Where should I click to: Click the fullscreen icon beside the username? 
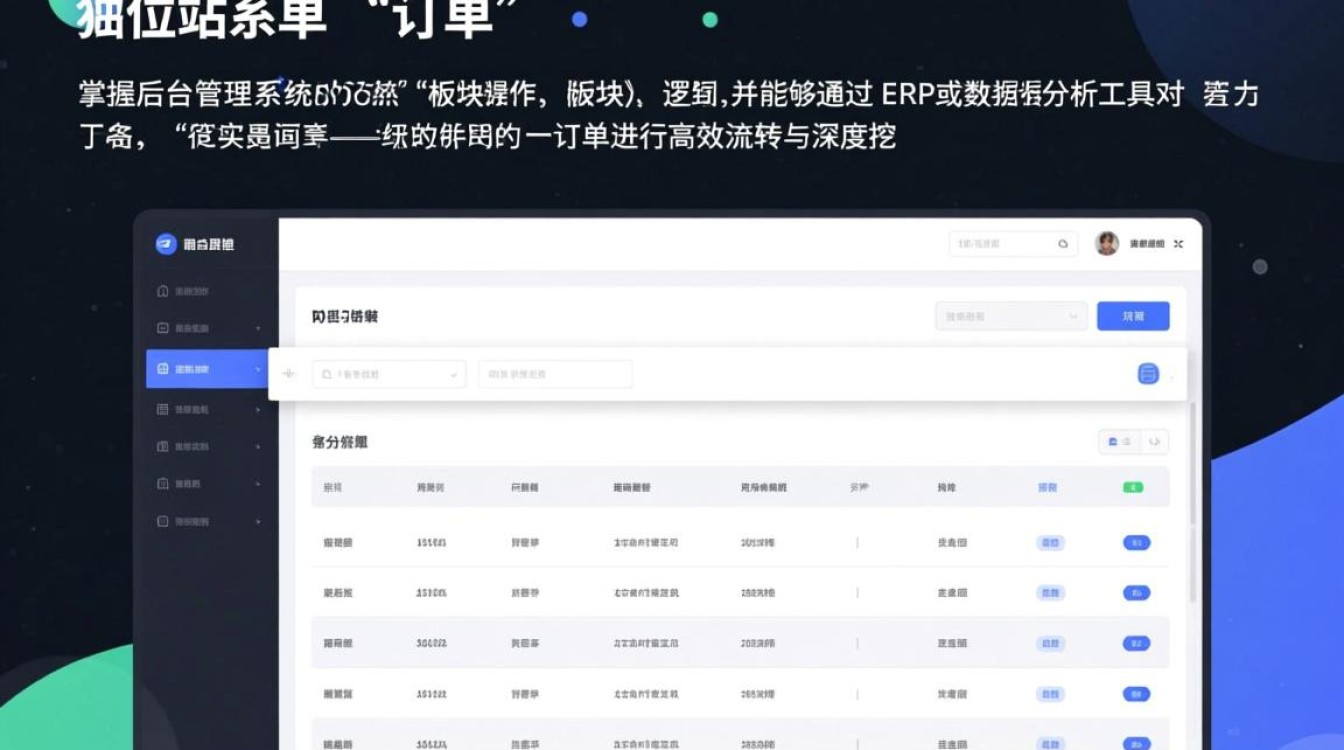[1179, 243]
